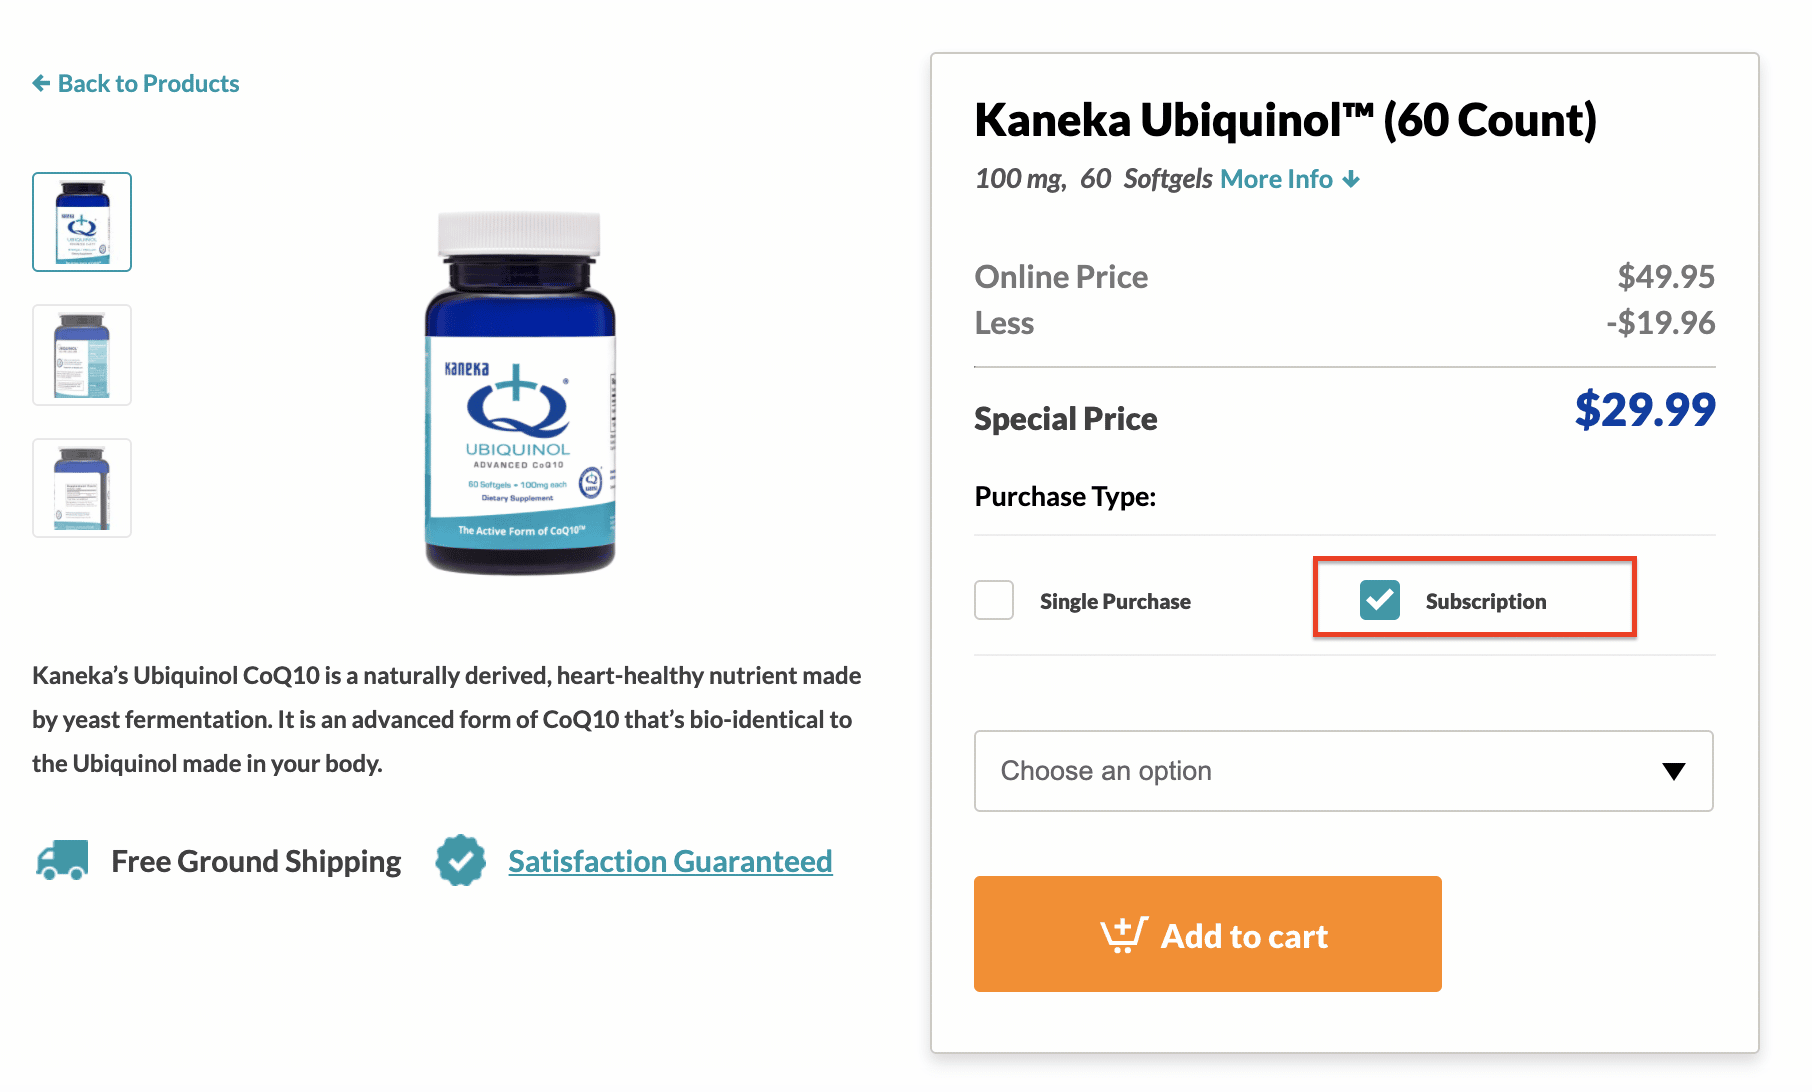Click the back arrow icon beside Back to Products
This screenshot has height=1092, width=1812.
pos(41,83)
